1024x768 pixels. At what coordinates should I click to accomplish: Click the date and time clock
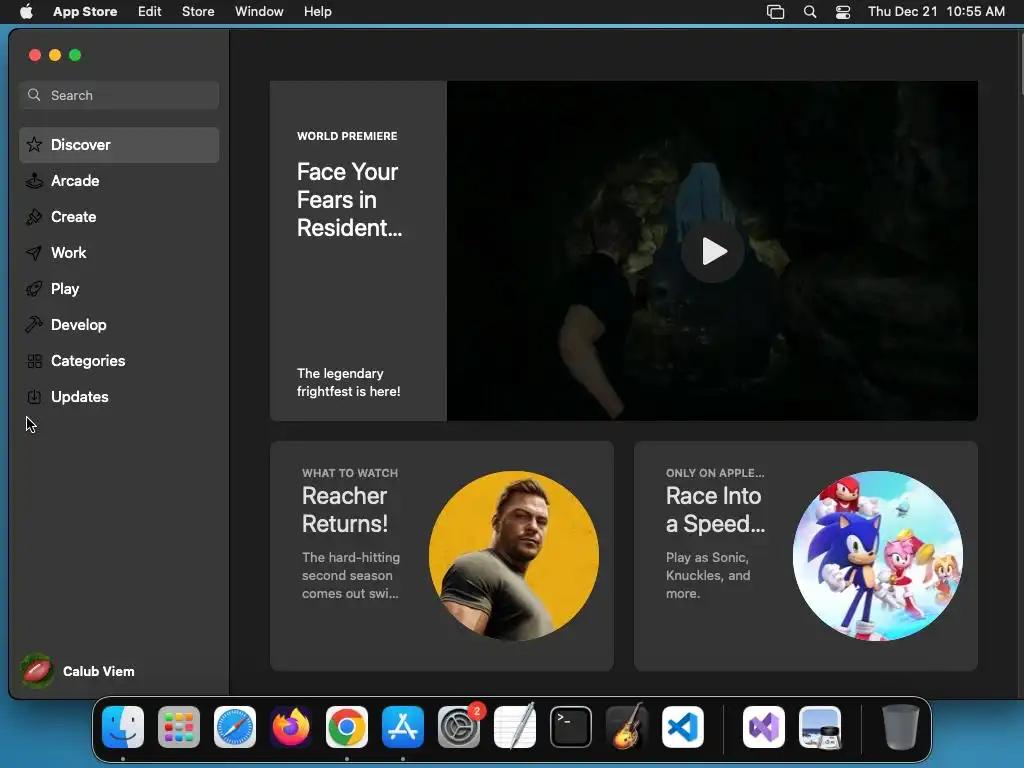936,11
